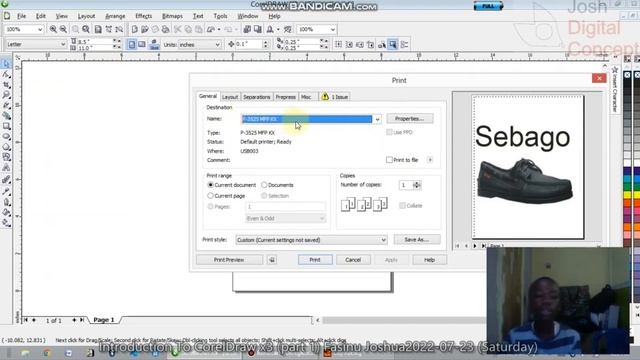Screen dimensions: 640x360
Task: Select the Pages radio button
Action: [211, 207]
